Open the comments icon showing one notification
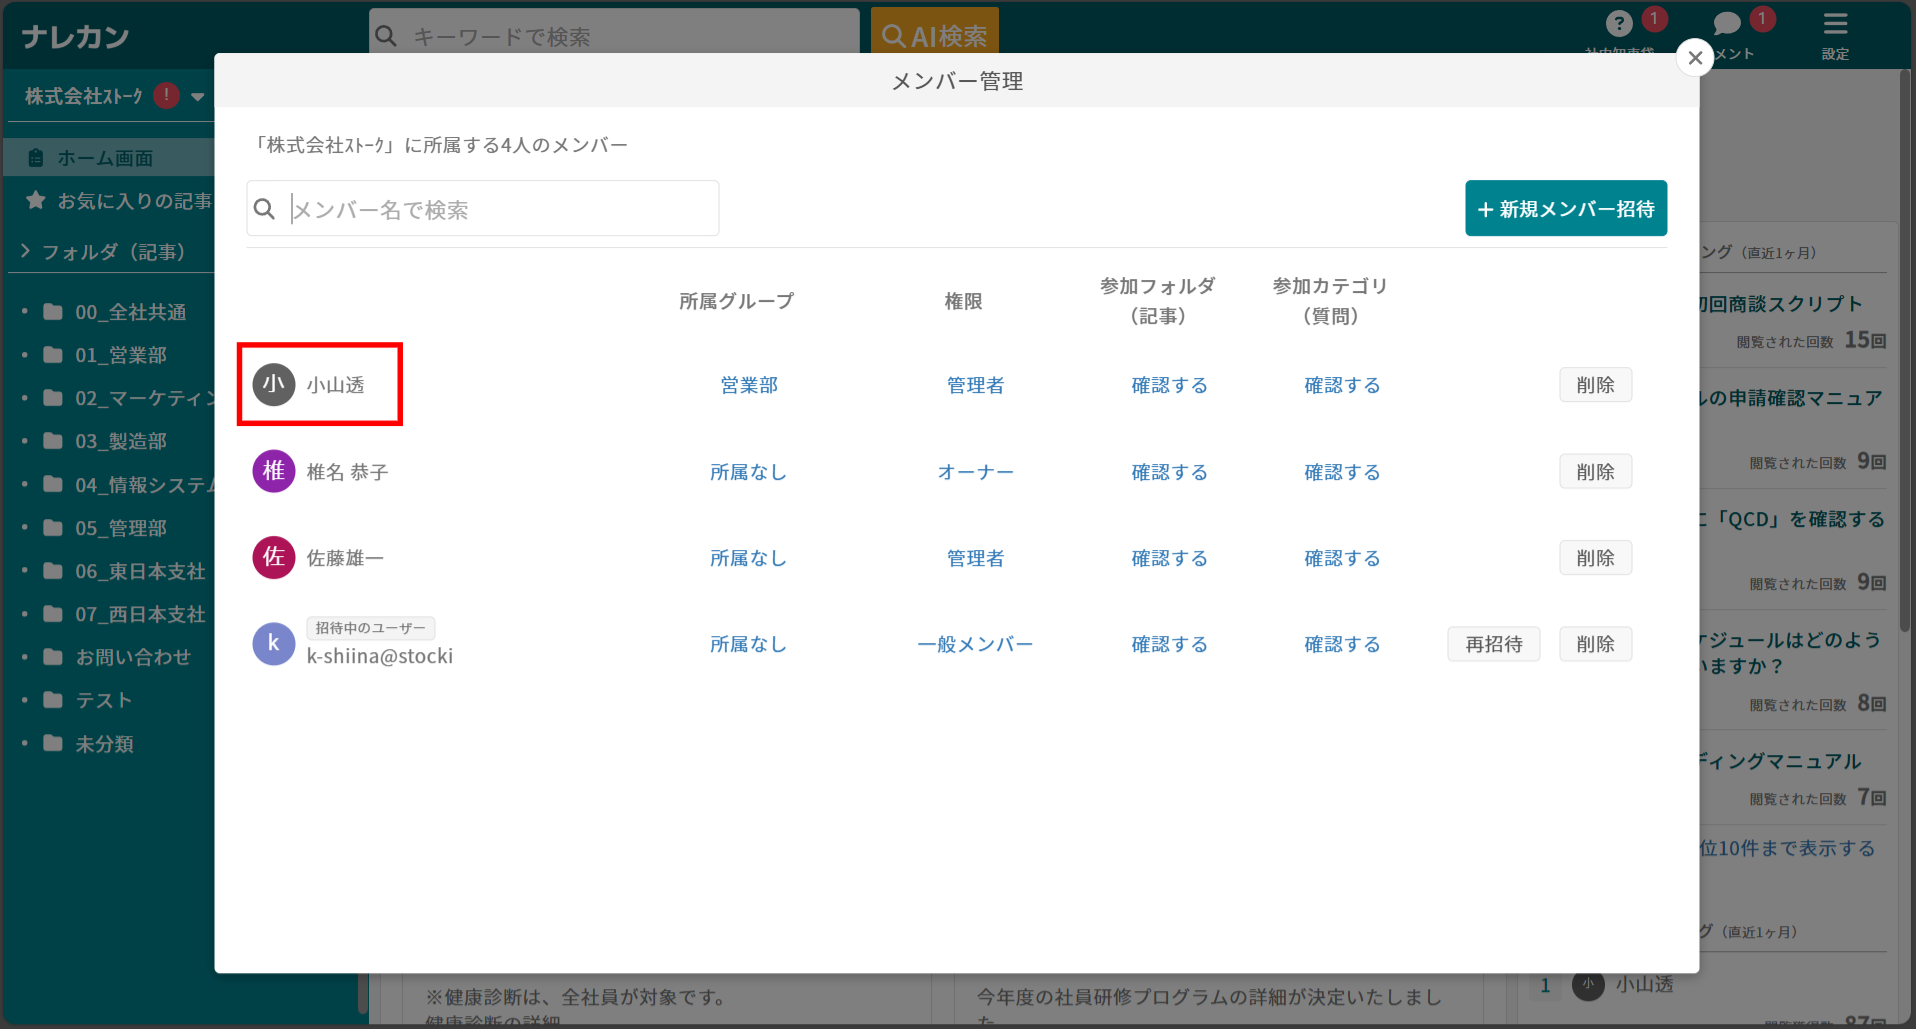This screenshot has width=1916, height=1029. [x=1726, y=24]
